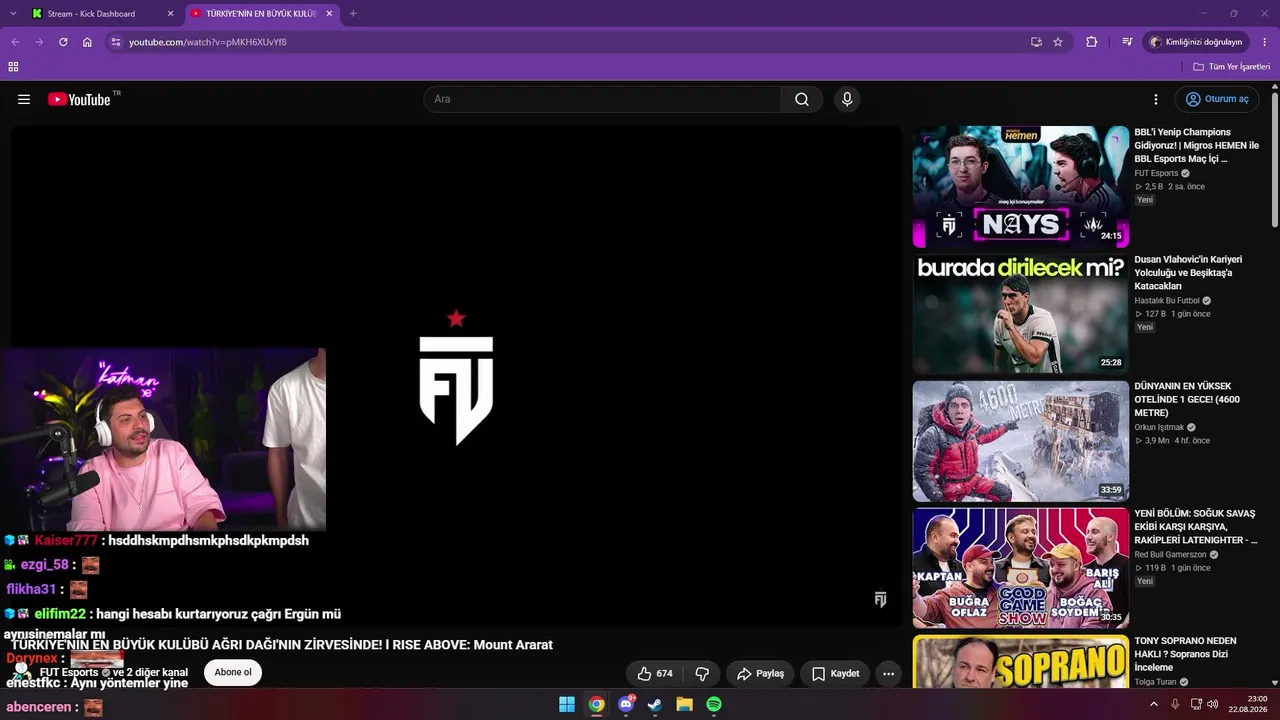Open YENİ BÖLÜM: SOĞUK SAVAŞ video title
The height and width of the screenshot is (720, 1280).
[x=1196, y=527]
